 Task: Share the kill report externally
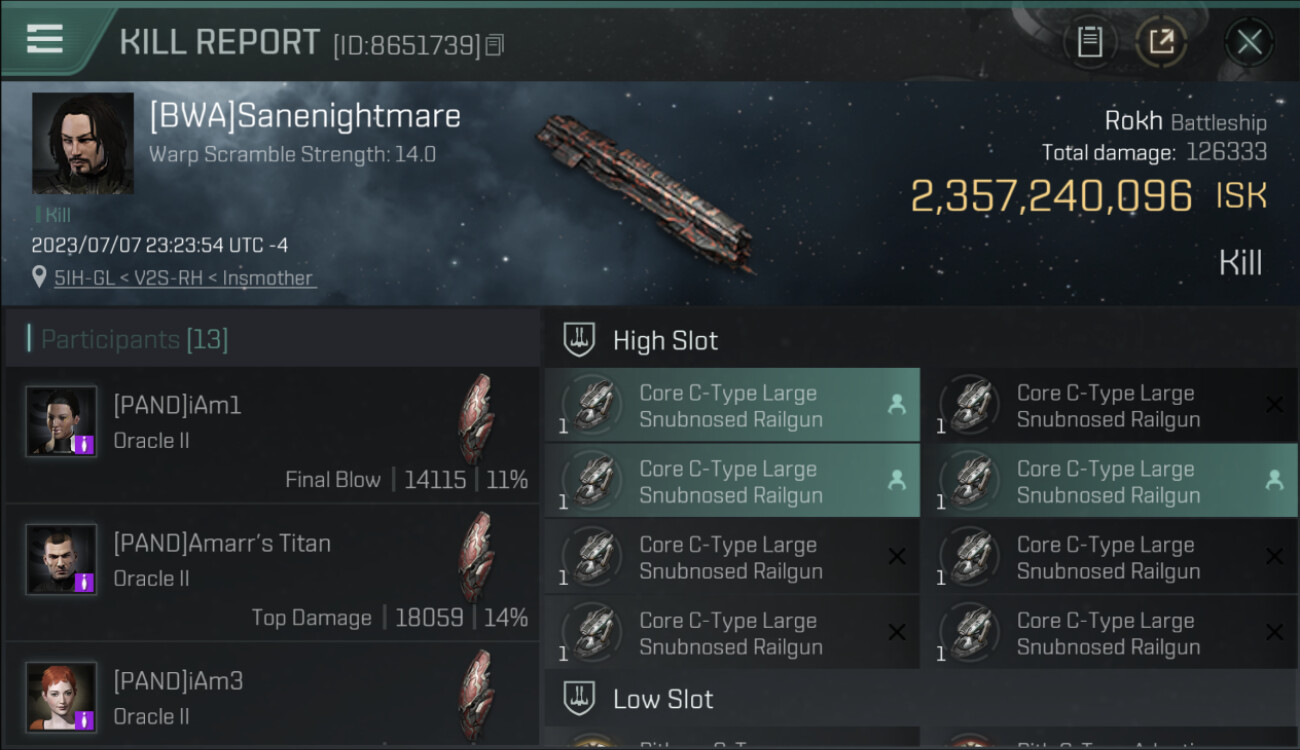1161,42
